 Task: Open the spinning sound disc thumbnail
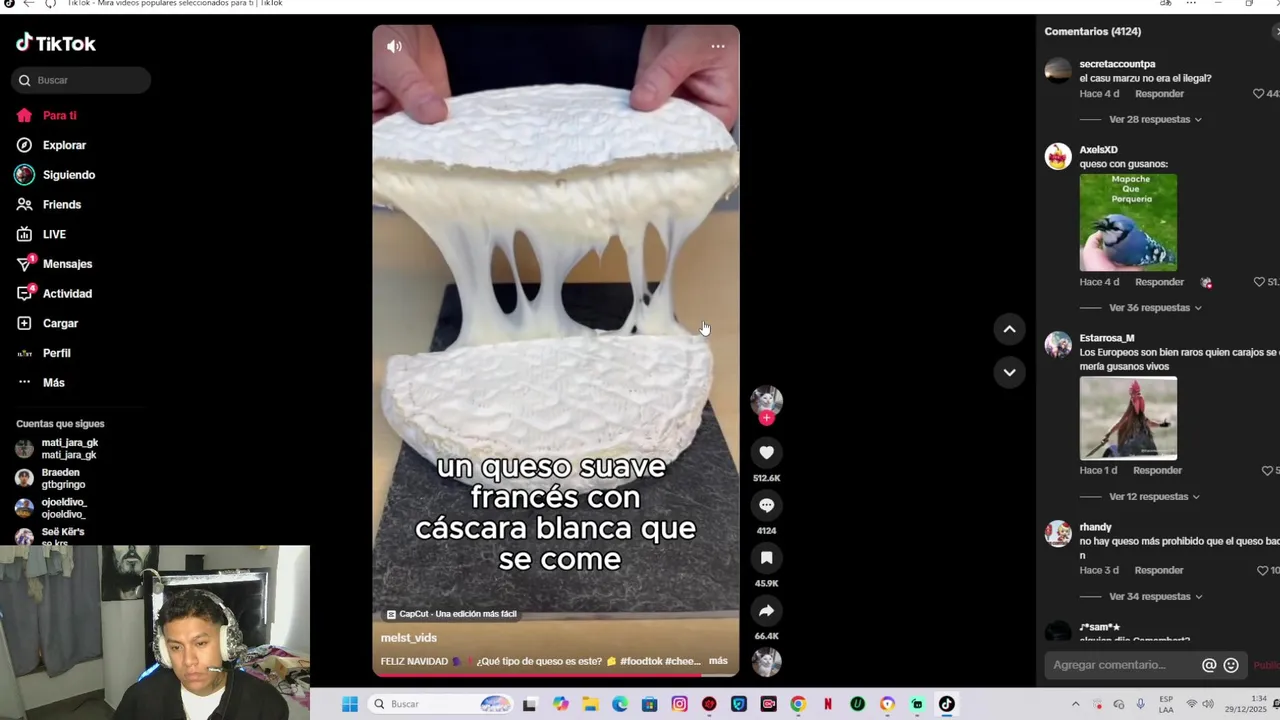point(767,662)
